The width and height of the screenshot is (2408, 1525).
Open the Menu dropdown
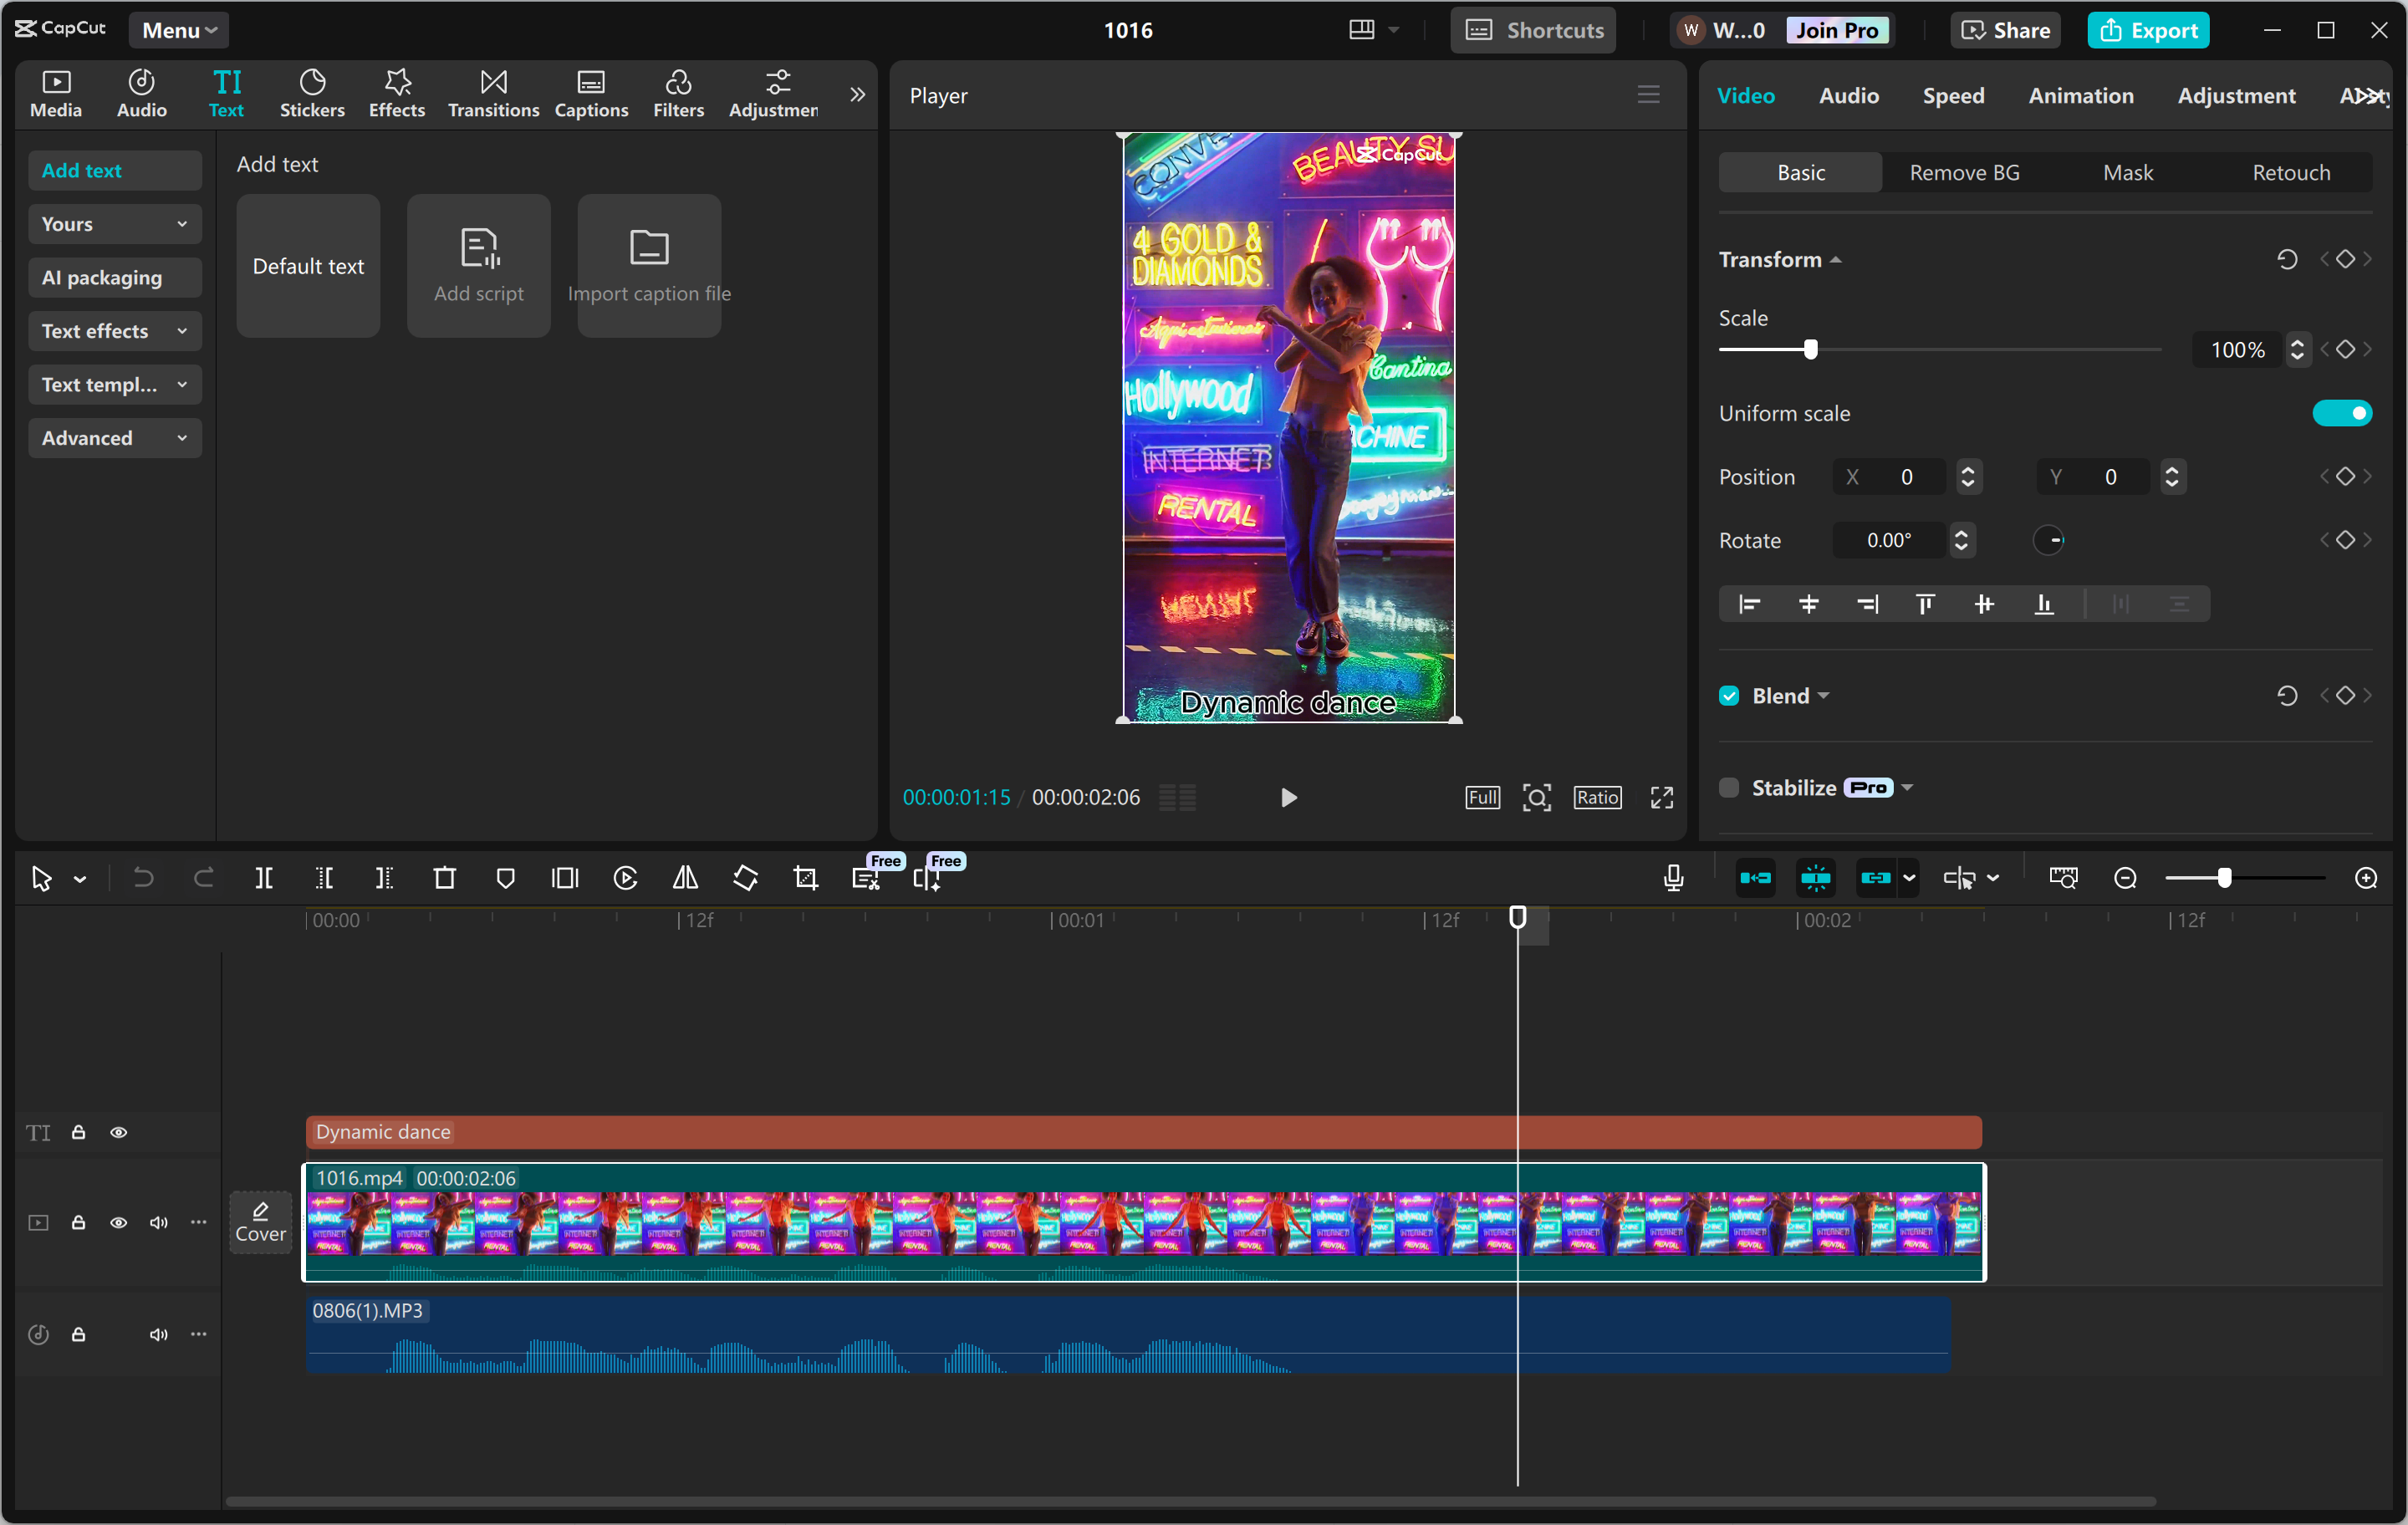click(x=178, y=30)
